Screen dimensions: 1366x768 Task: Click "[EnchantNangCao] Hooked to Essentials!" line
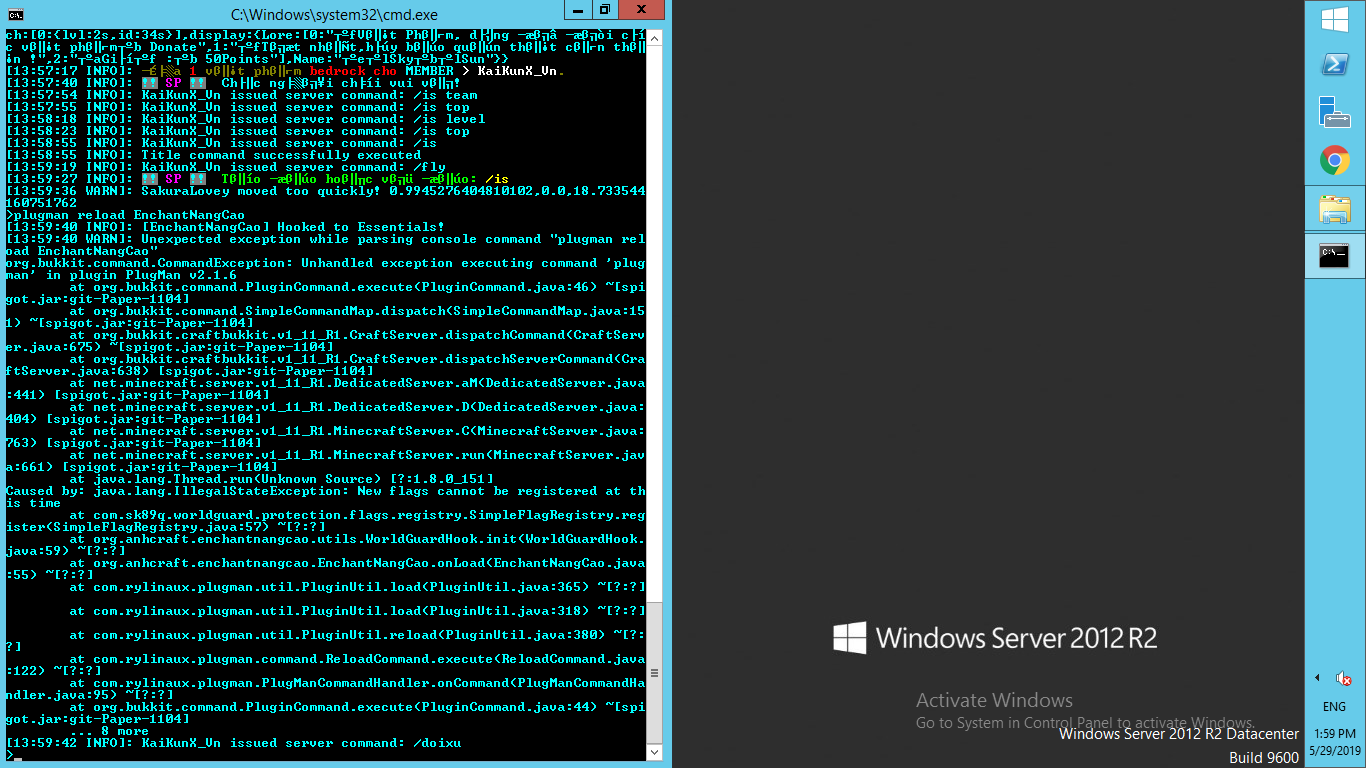click(226, 227)
